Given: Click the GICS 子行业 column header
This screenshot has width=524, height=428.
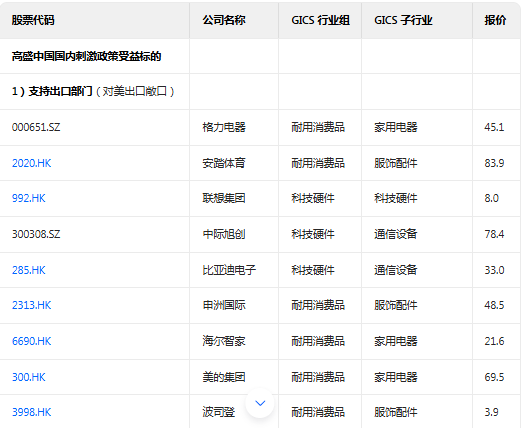Looking at the screenshot, I should pos(417,20).
